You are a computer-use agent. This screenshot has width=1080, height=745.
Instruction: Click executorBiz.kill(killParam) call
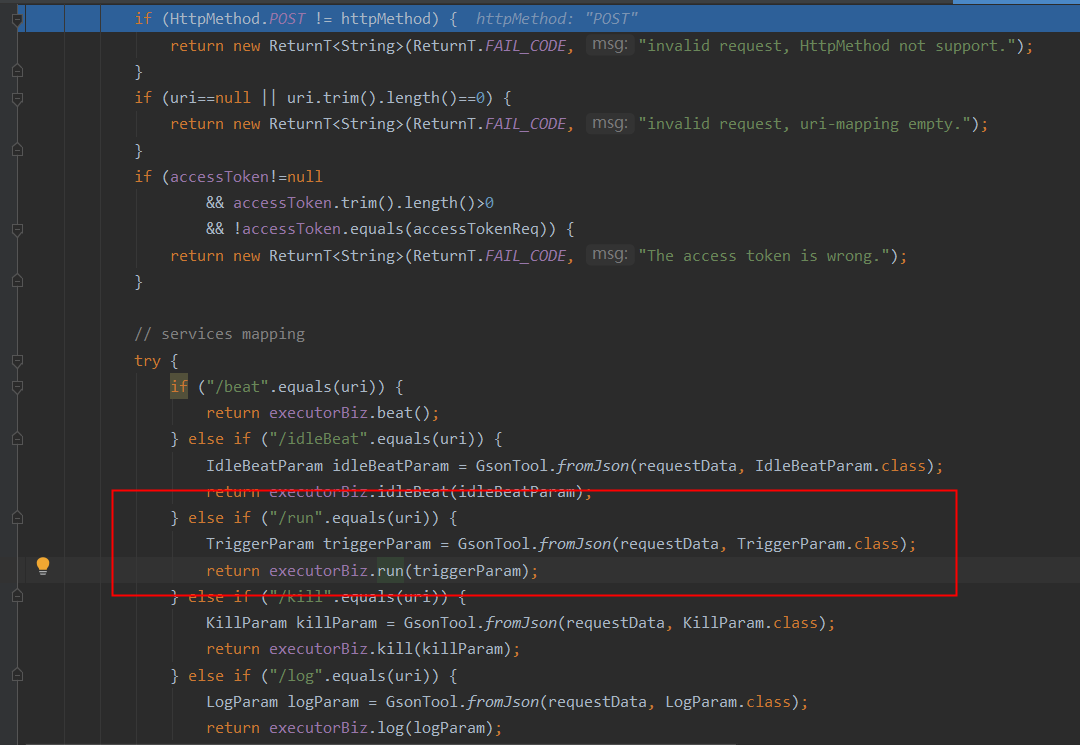pyautogui.click(x=390, y=649)
